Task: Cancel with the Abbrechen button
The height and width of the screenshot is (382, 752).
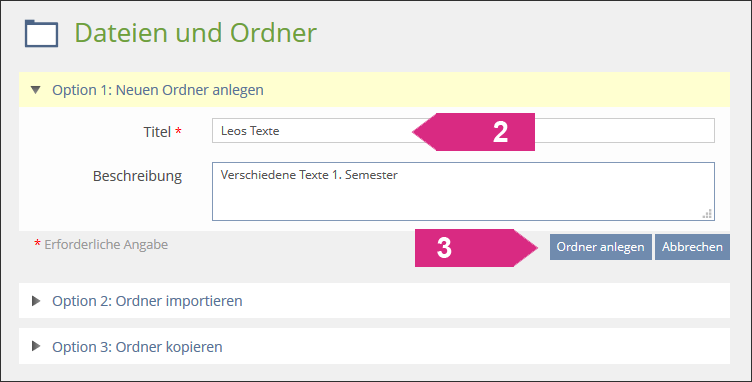Action: 692,247
